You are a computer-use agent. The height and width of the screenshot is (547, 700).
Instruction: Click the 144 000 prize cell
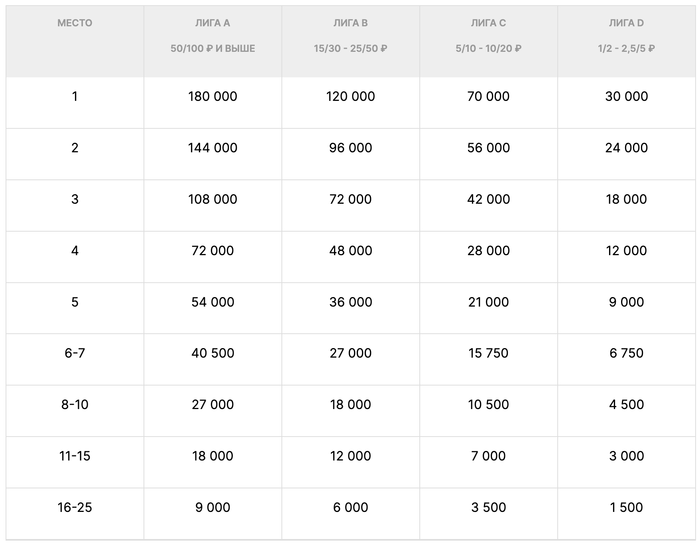point(213,148)
